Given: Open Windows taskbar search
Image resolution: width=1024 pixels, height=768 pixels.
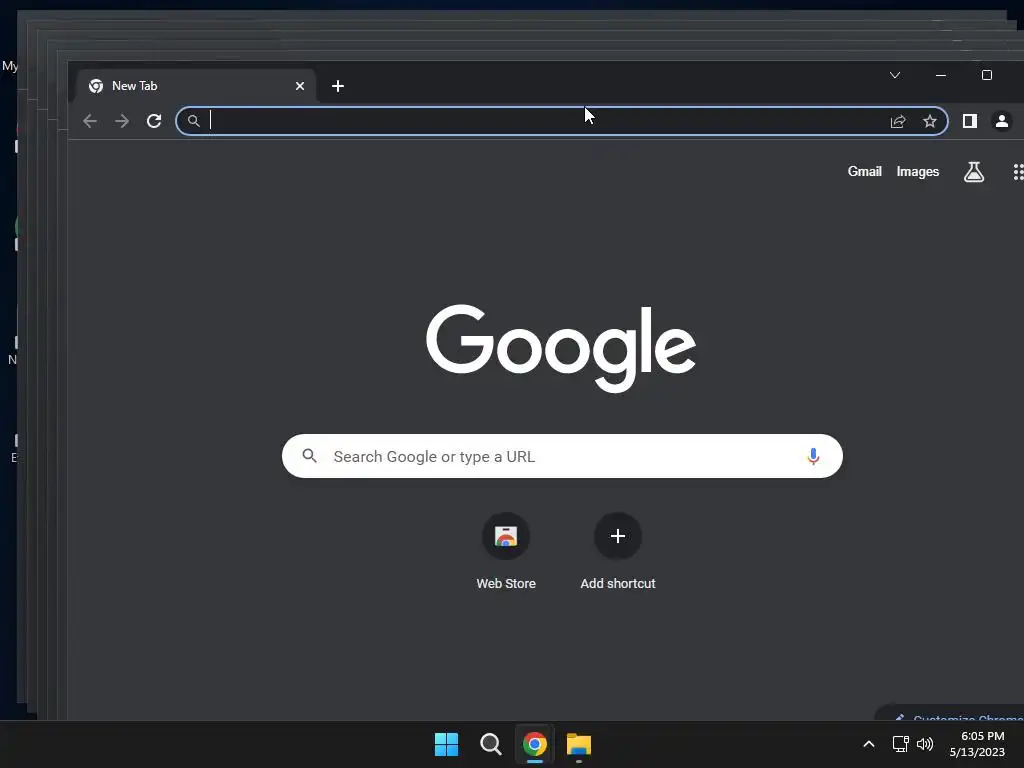Looking at the screenshot, I should pyautogui.click(x=490, y=744).
